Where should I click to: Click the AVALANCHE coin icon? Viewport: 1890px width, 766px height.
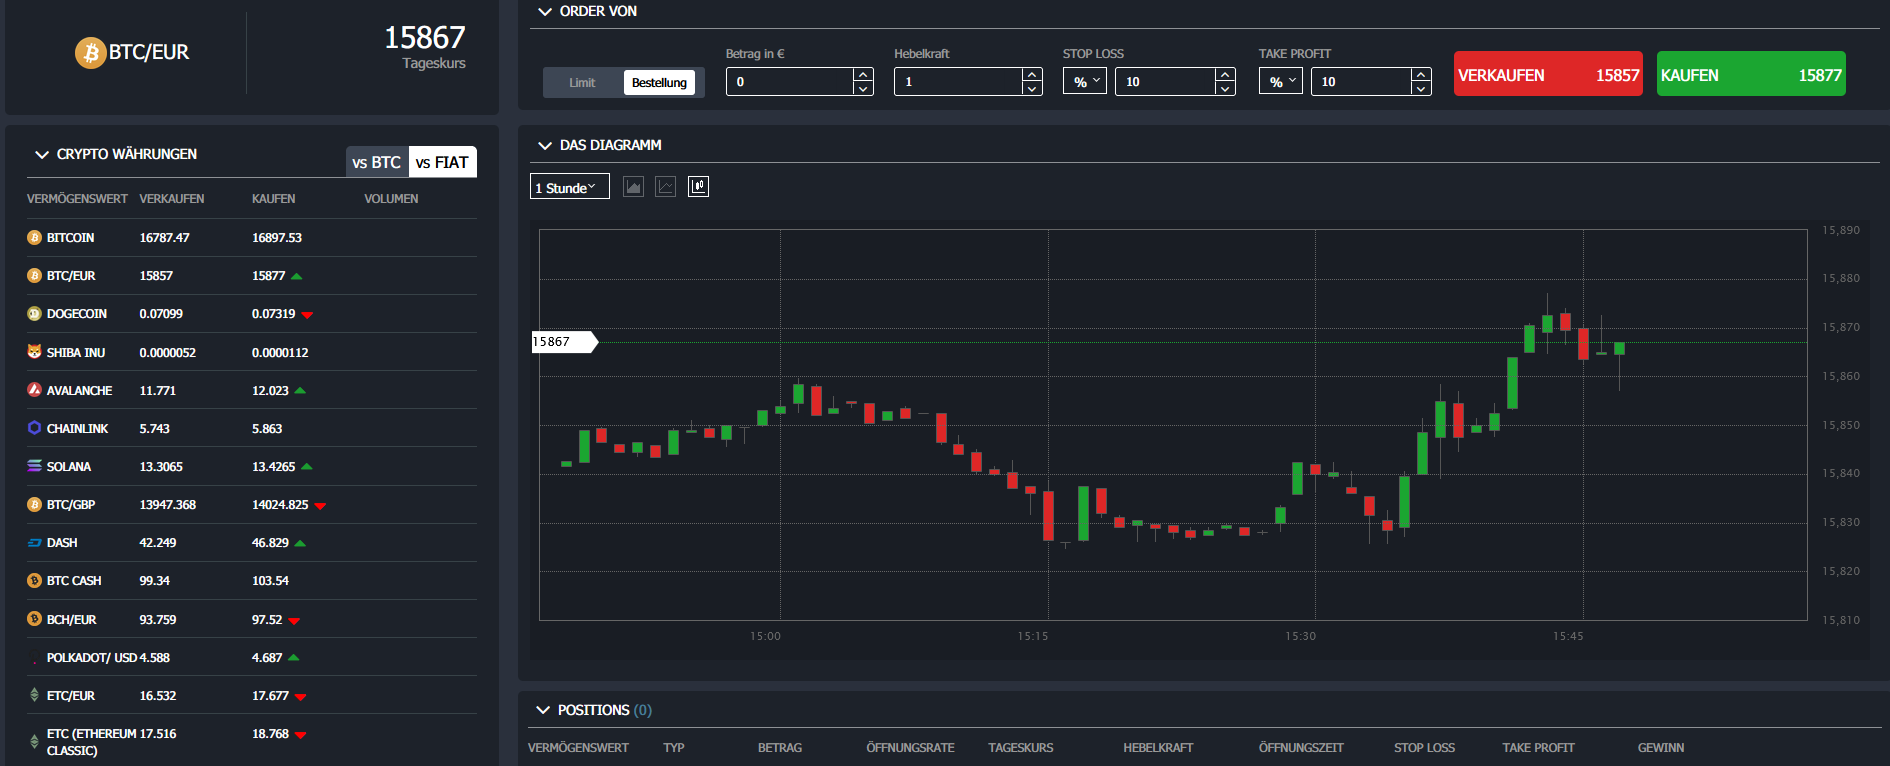[x=34, y=390]
